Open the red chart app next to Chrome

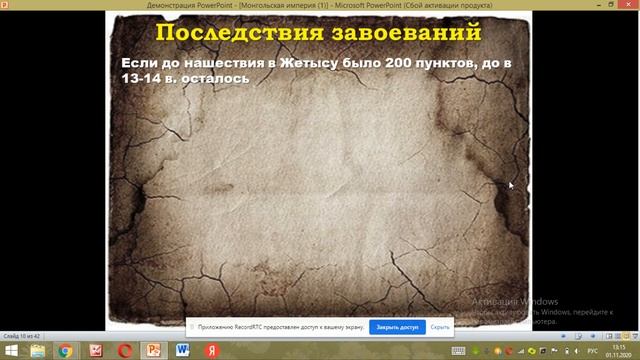click(96, 351)
